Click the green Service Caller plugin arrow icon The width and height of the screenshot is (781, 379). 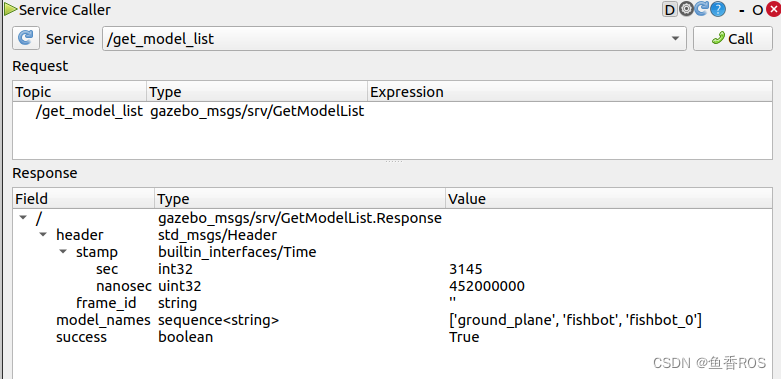pos(10,9)
